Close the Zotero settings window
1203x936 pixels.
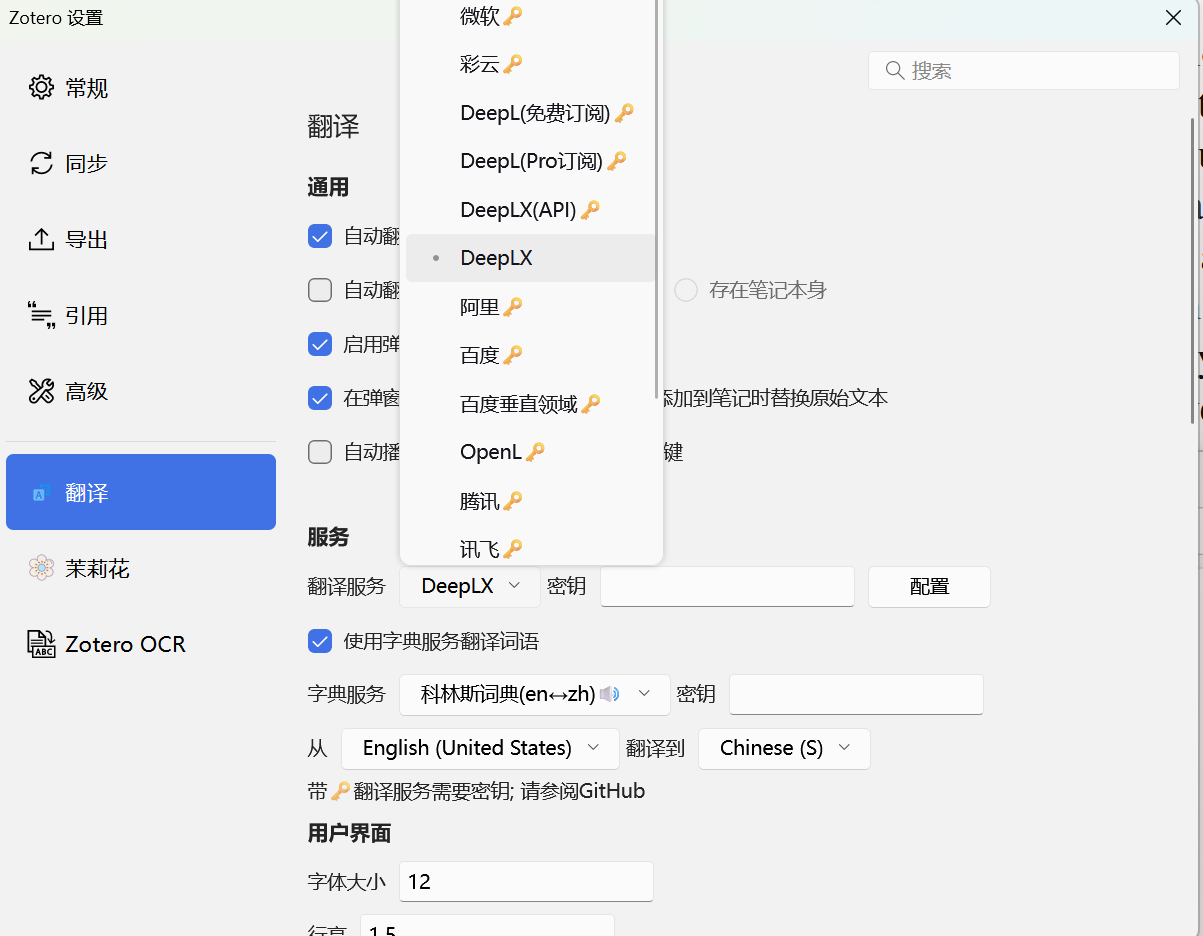point(1173,17)
